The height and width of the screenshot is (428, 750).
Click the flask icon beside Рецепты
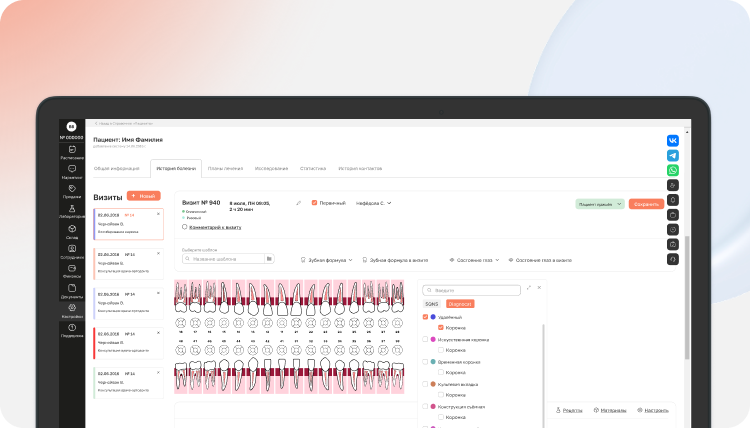pos(558,410)
